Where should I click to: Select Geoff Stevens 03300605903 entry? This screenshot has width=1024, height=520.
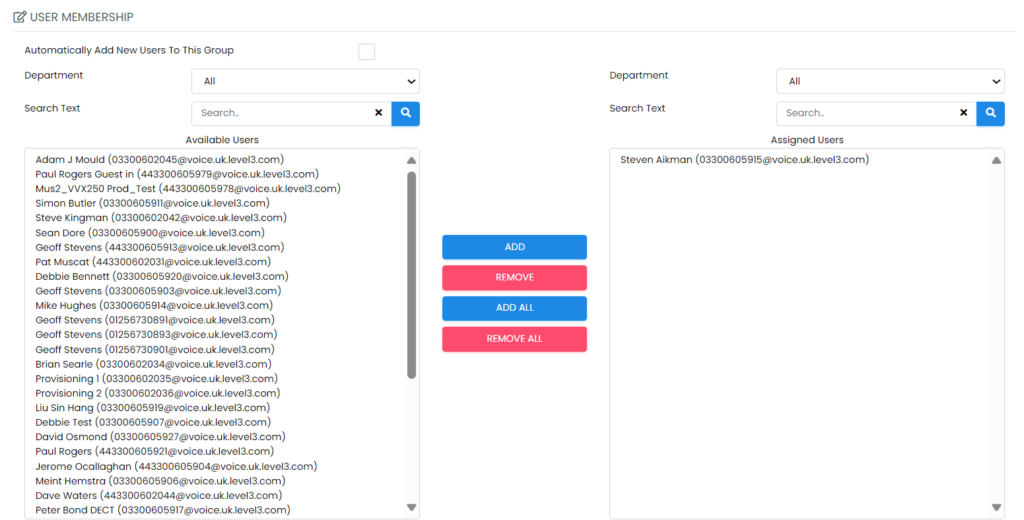pyautogui.click(x=158, y=291)
